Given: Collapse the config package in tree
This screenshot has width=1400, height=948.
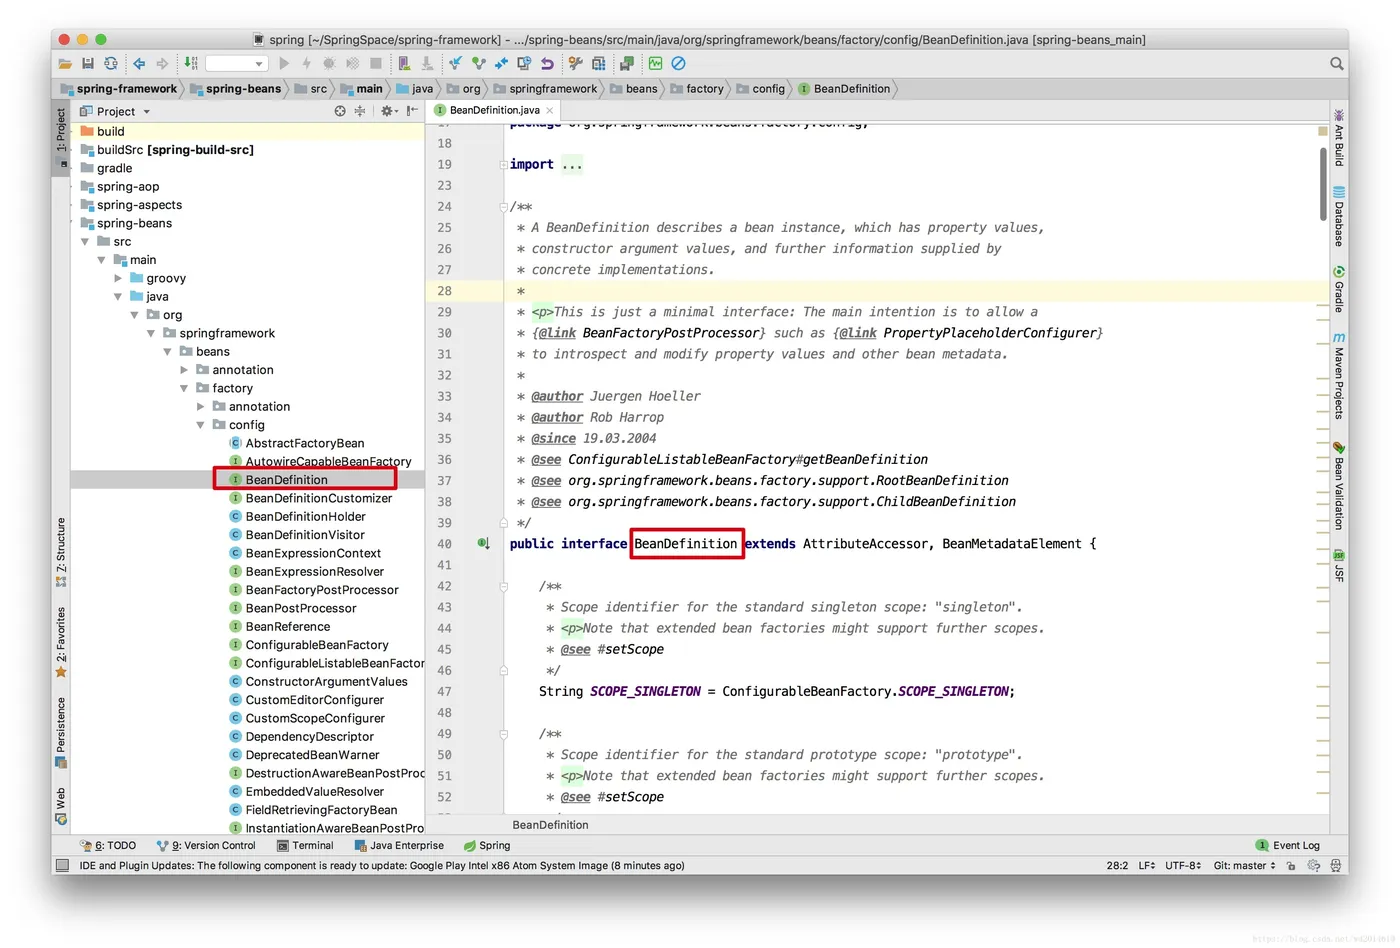Looking at the screenshot, I should click(200, 425).
